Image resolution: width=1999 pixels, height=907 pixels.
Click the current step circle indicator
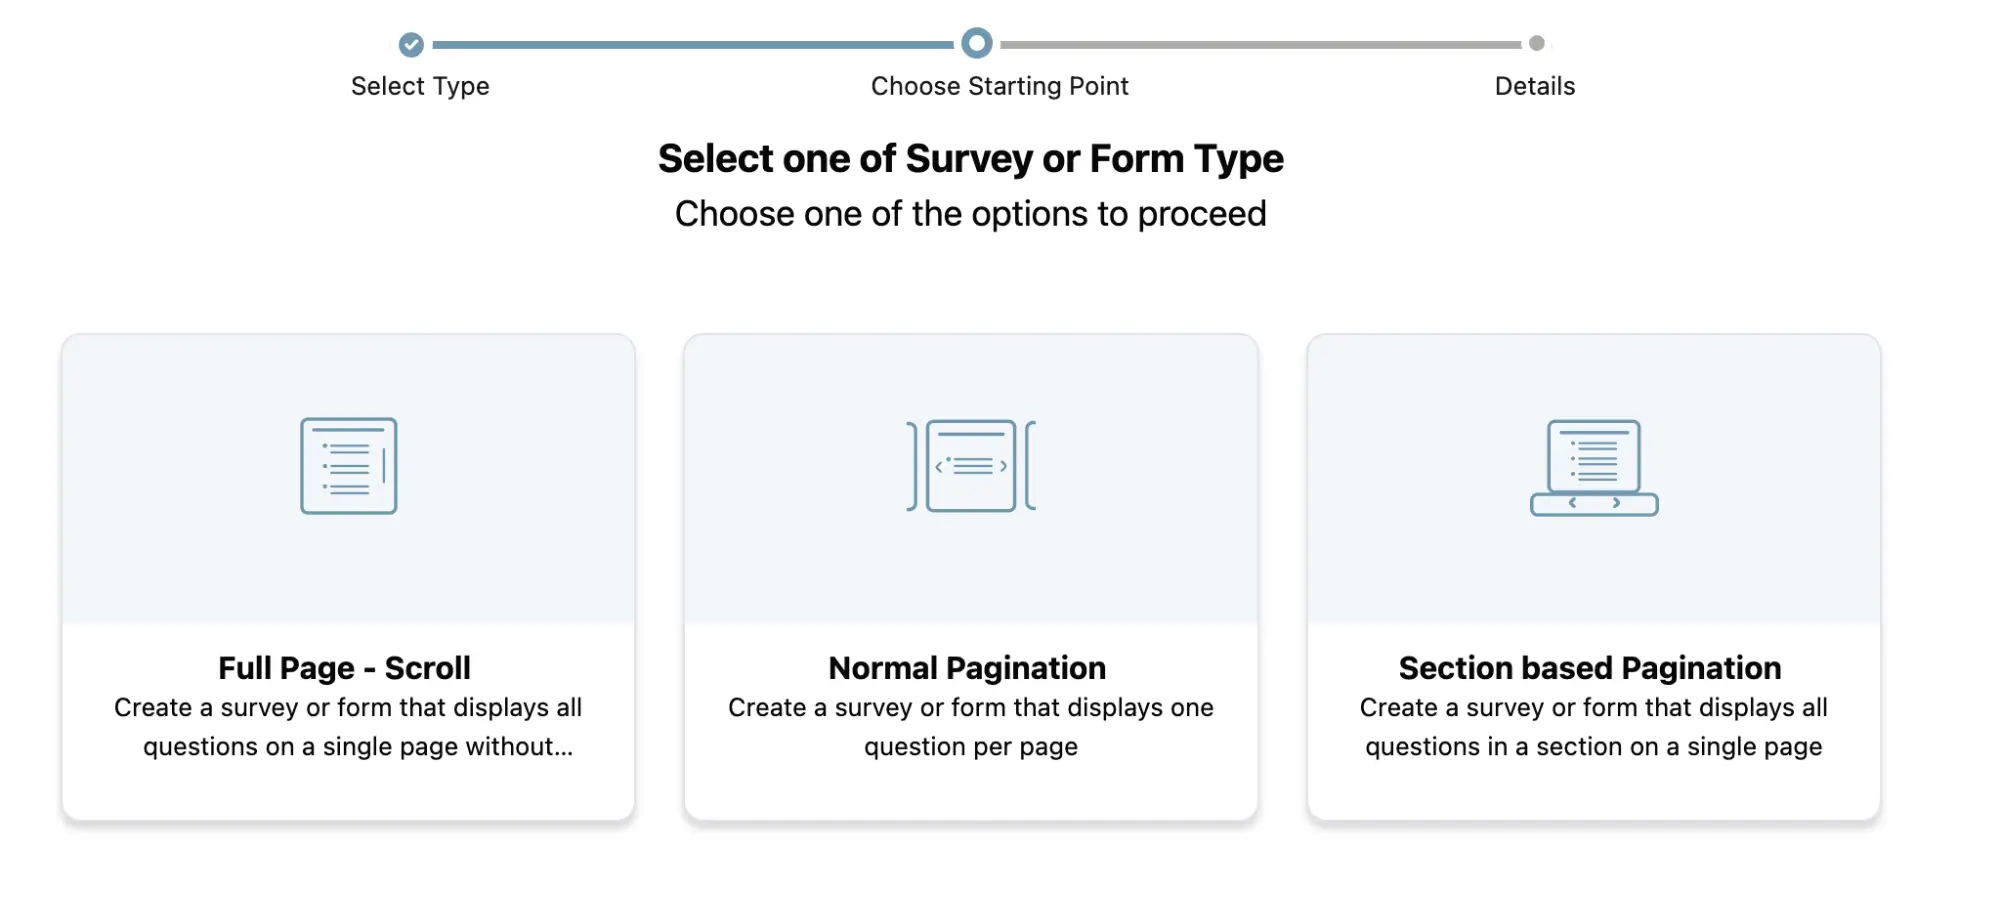976,43
